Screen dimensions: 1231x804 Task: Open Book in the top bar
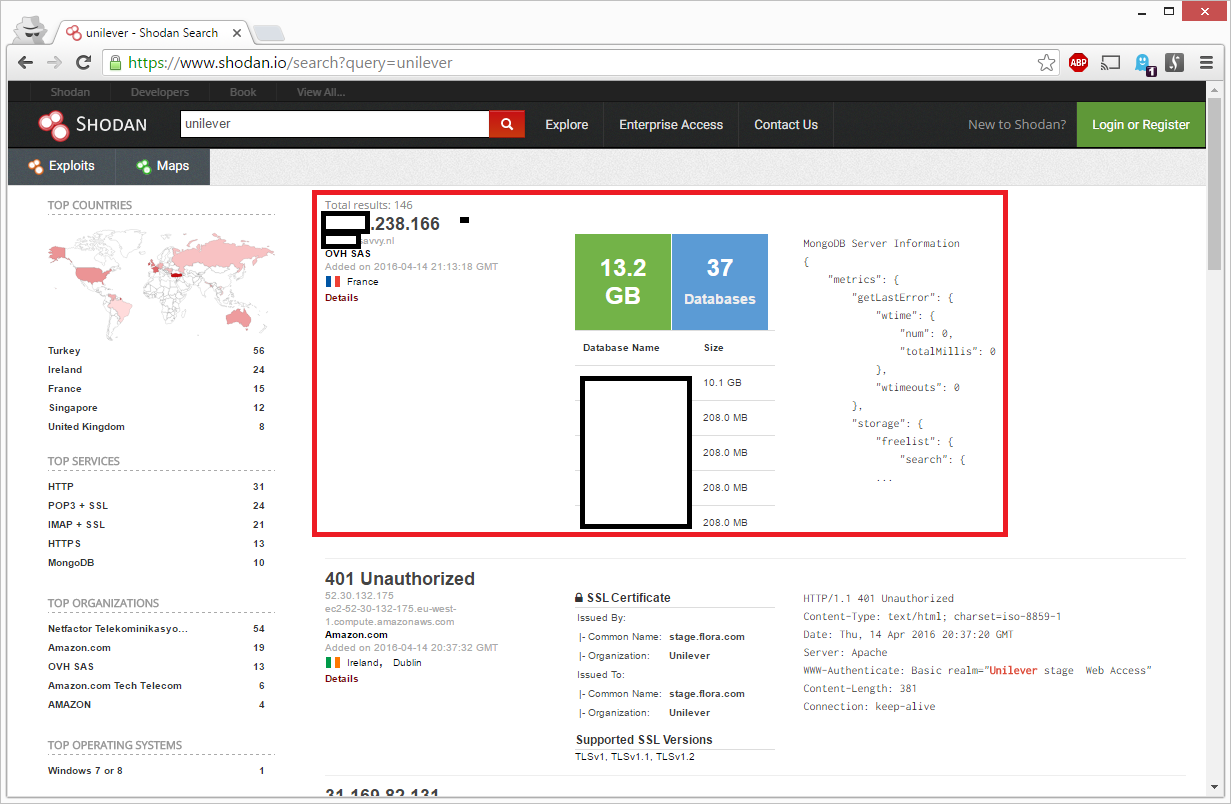243,92
